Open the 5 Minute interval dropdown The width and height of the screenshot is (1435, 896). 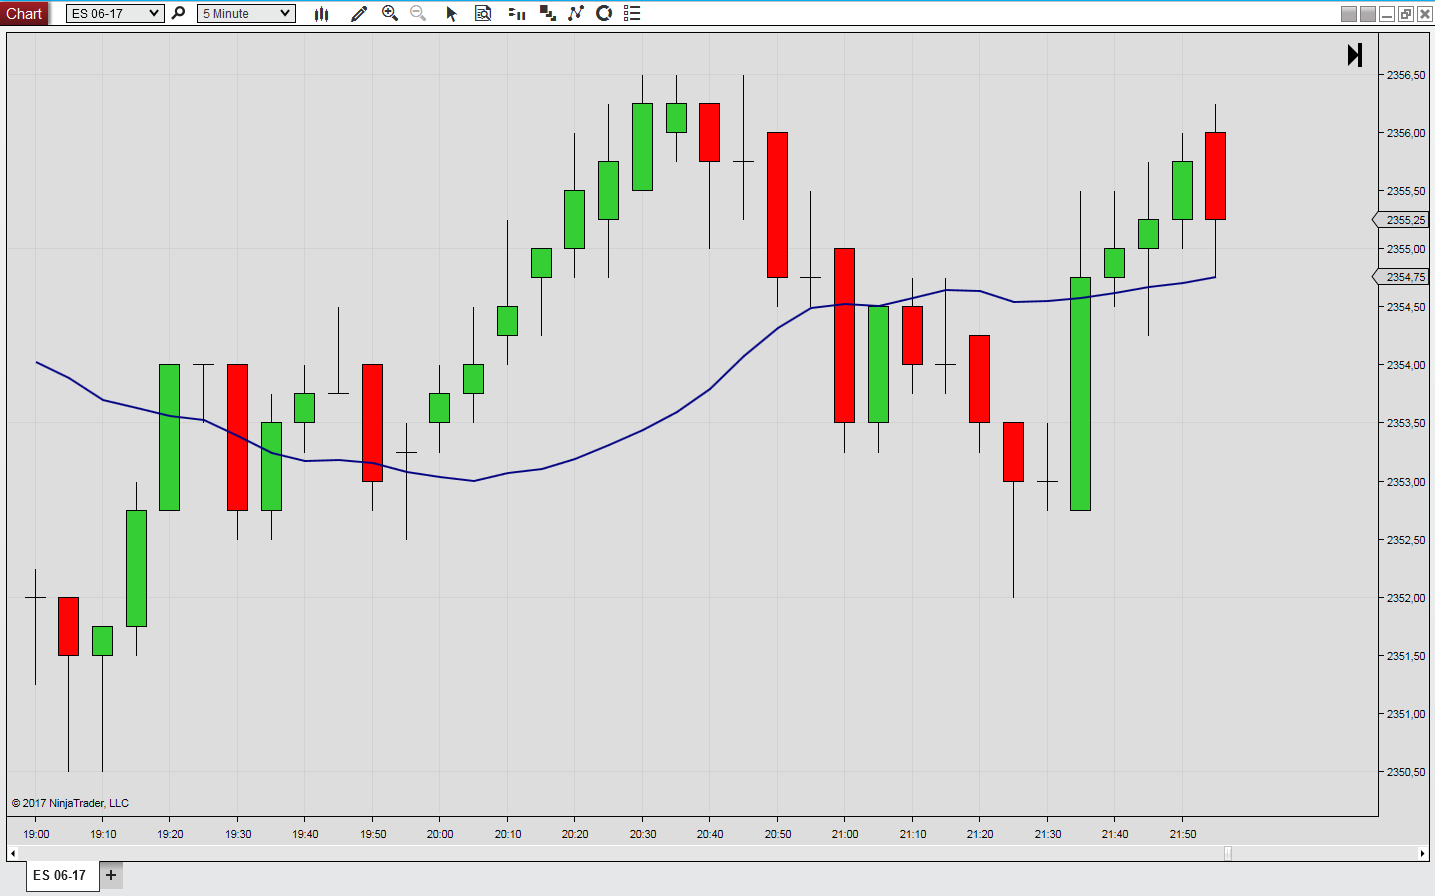(246, 13)
